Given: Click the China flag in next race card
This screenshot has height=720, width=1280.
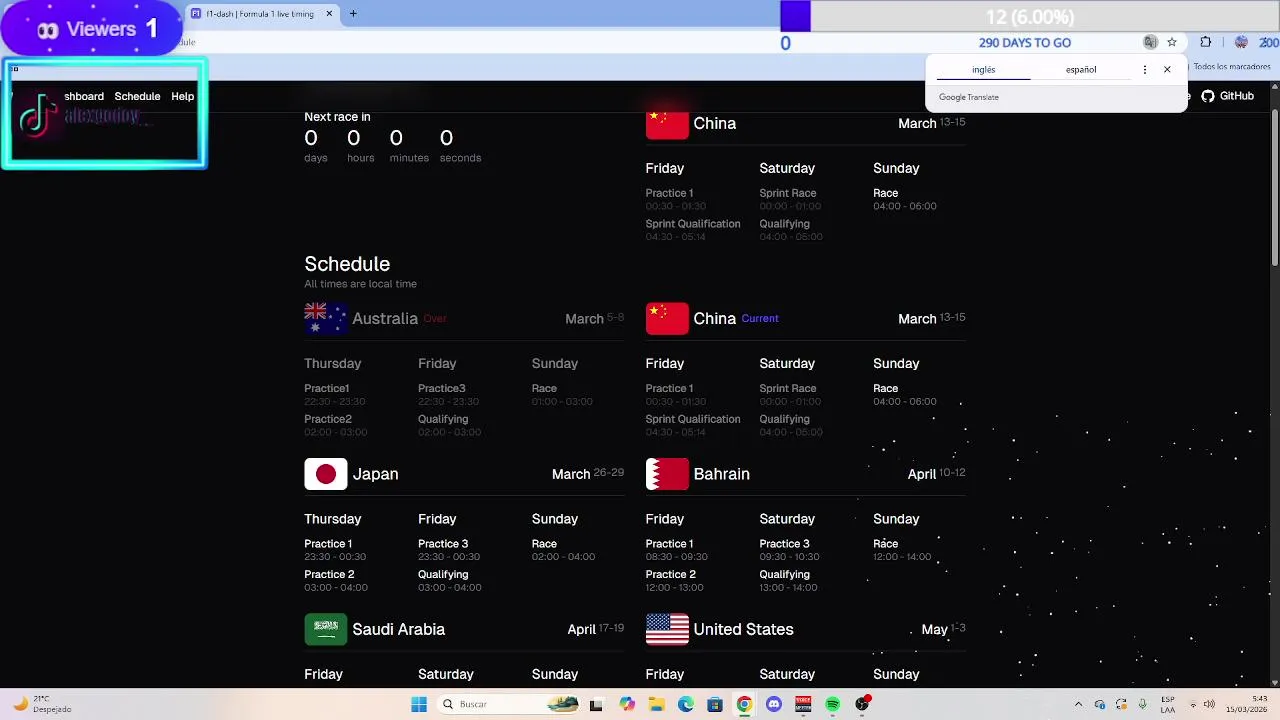Looking at the screenshot, I should (667, 124).
